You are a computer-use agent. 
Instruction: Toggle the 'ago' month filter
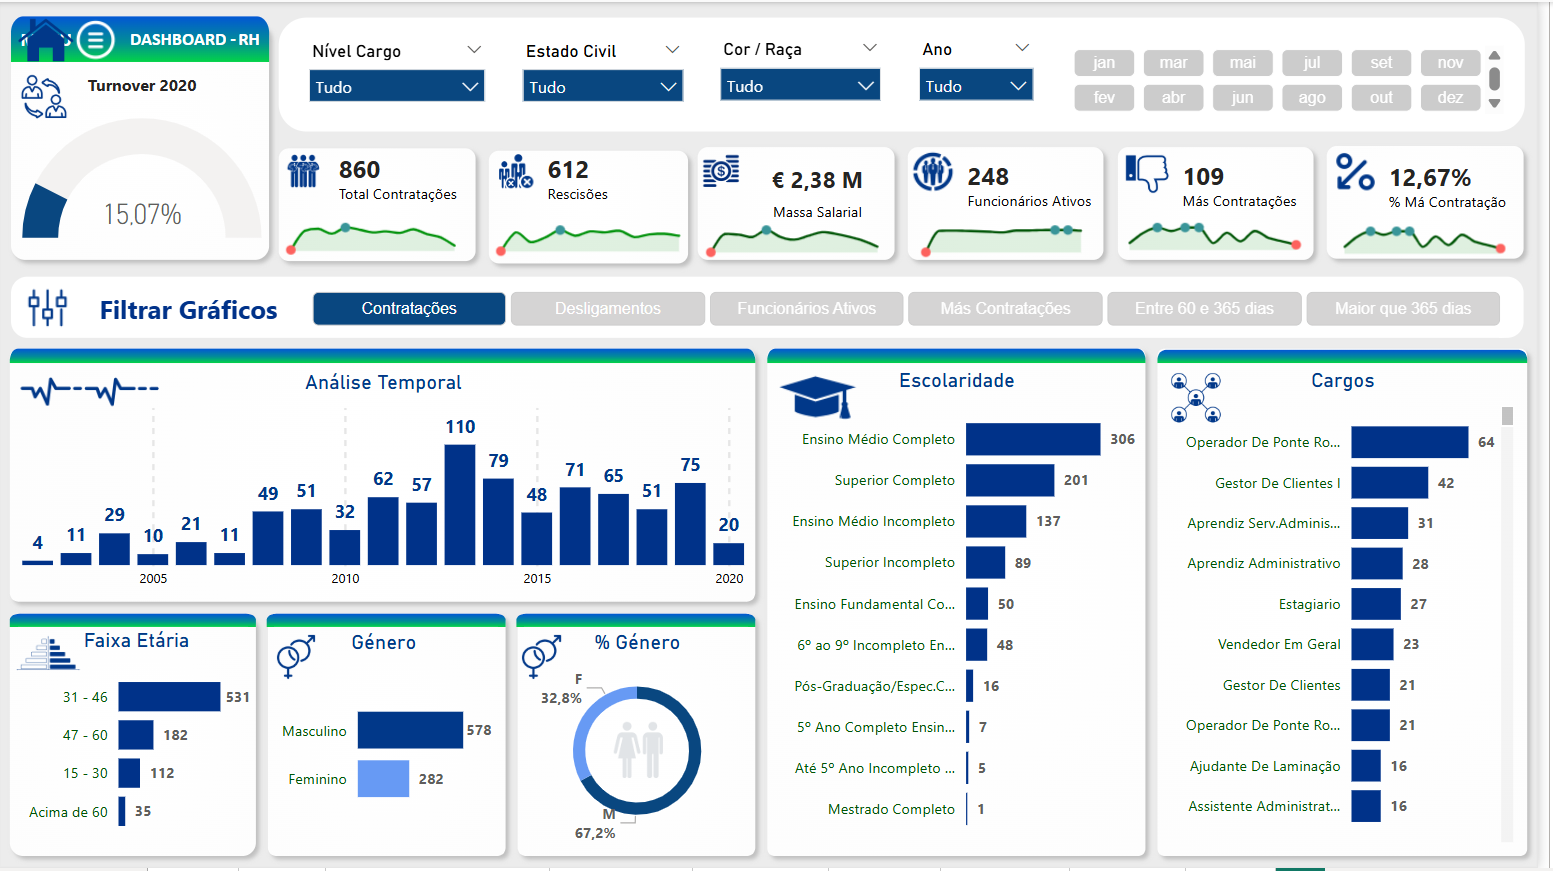pyautogui.click(x=1312, y=98)
